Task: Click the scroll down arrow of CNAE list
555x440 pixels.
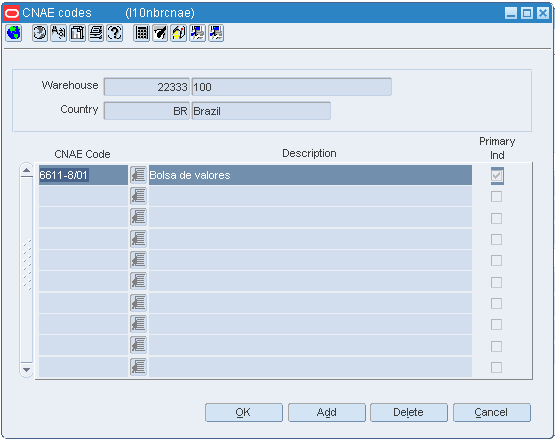Action: point(27,370)
